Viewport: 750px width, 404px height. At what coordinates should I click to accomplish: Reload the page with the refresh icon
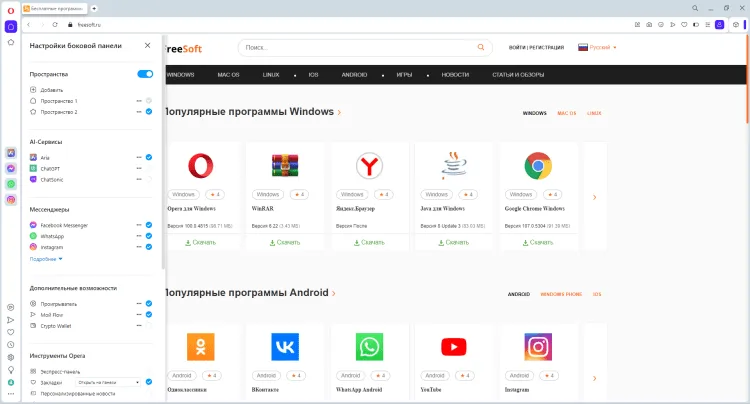tap(55, 24)
